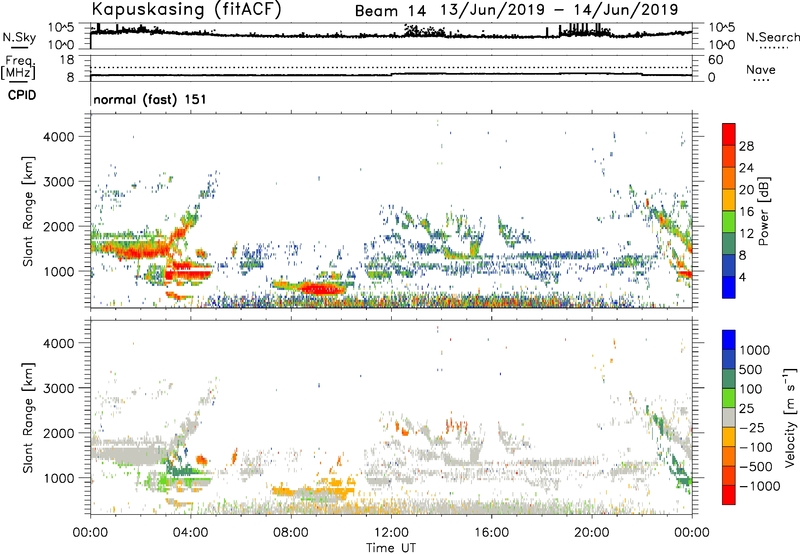The image size is (800, 554).
Task: Click the 'Freq. [MHz]' axis label
Action: (18, 68)
